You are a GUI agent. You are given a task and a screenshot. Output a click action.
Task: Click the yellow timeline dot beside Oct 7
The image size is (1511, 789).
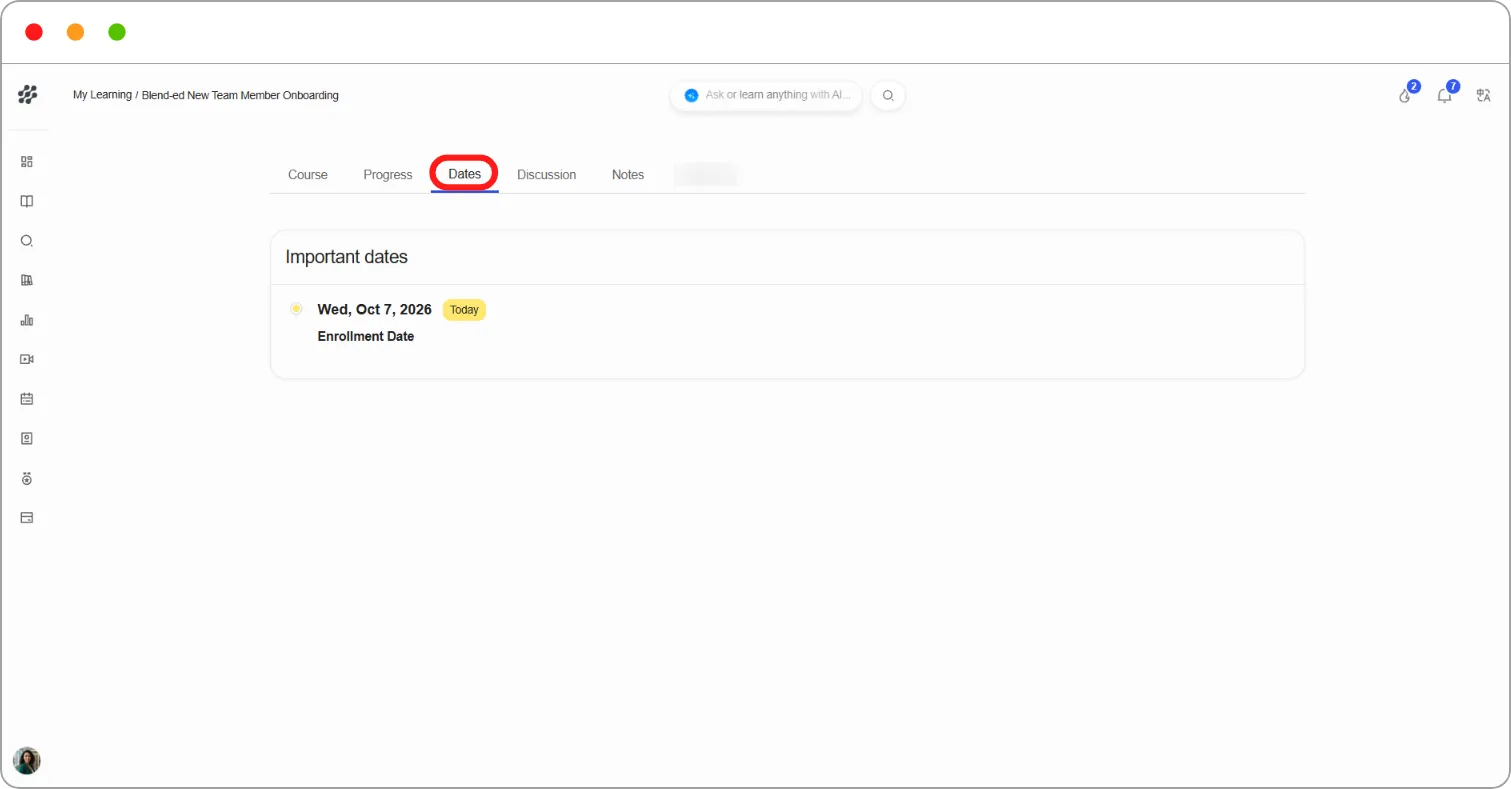(x=296, y=309)
